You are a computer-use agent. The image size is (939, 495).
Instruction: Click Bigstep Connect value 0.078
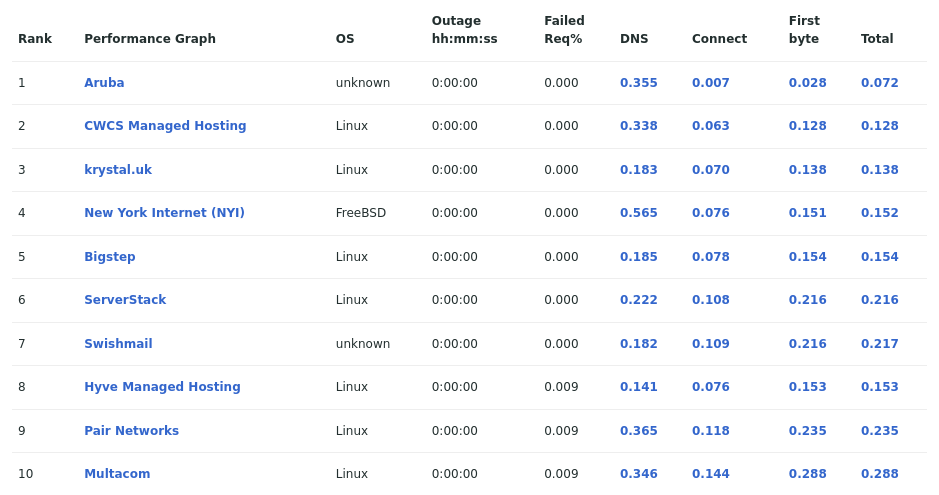[711, 256]
